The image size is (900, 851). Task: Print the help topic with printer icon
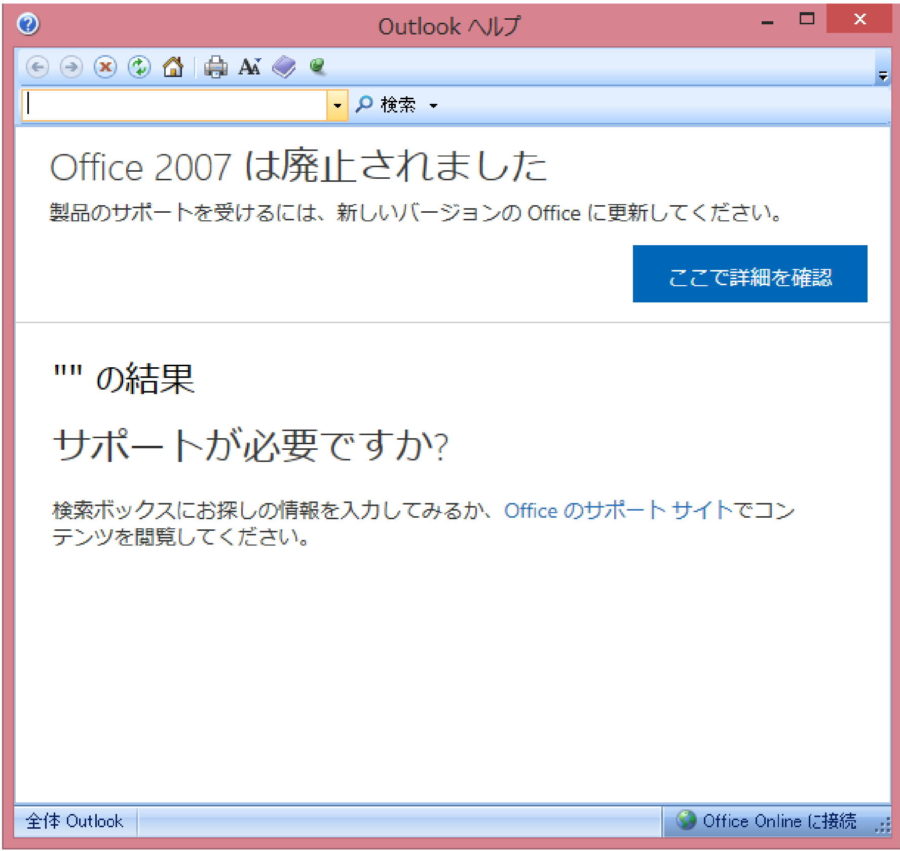tap(216, 67)
